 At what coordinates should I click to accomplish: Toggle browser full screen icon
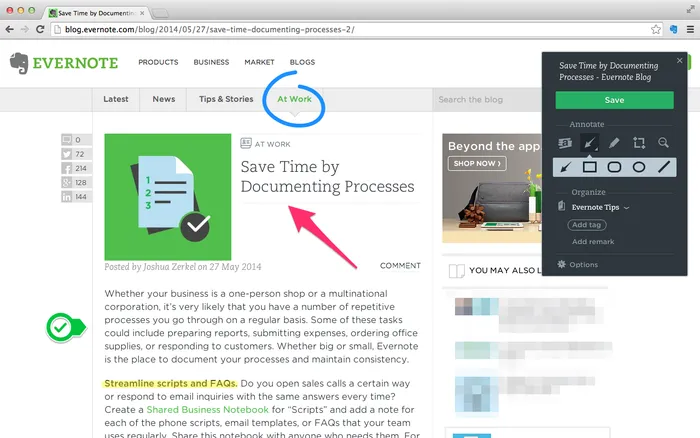(690, 9)
